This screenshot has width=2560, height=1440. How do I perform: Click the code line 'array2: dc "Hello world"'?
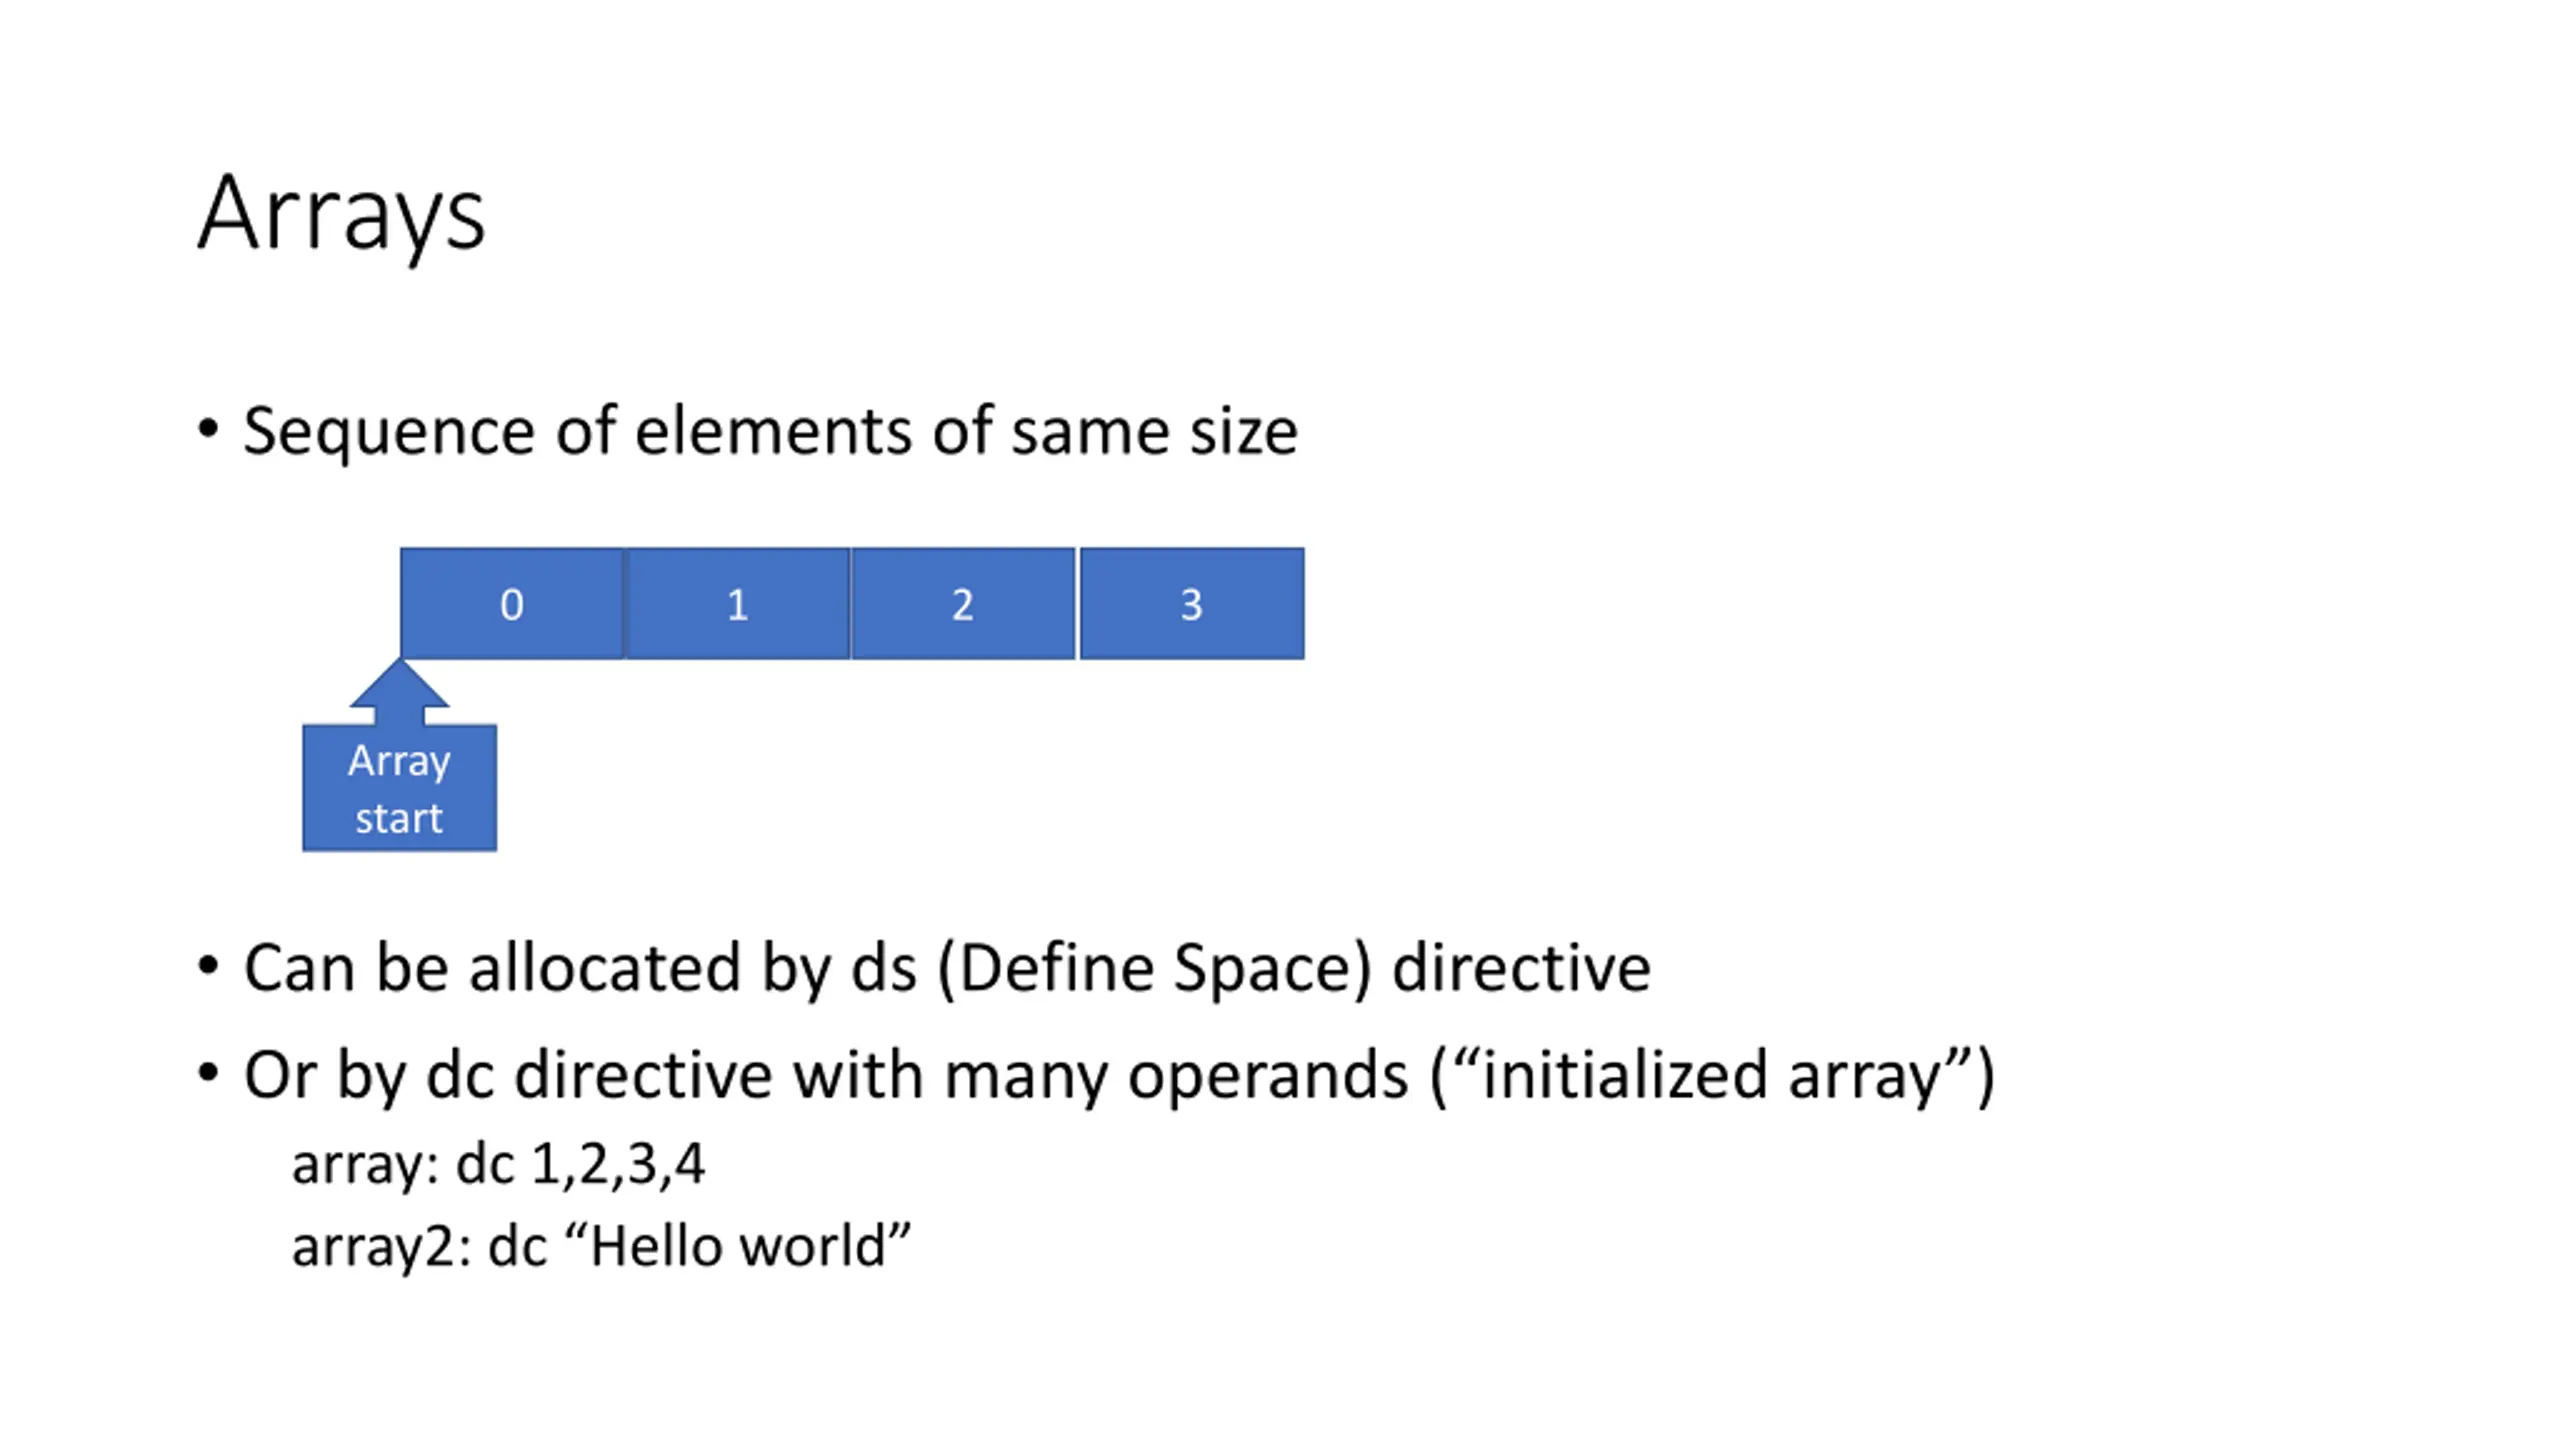(601, 1246)
